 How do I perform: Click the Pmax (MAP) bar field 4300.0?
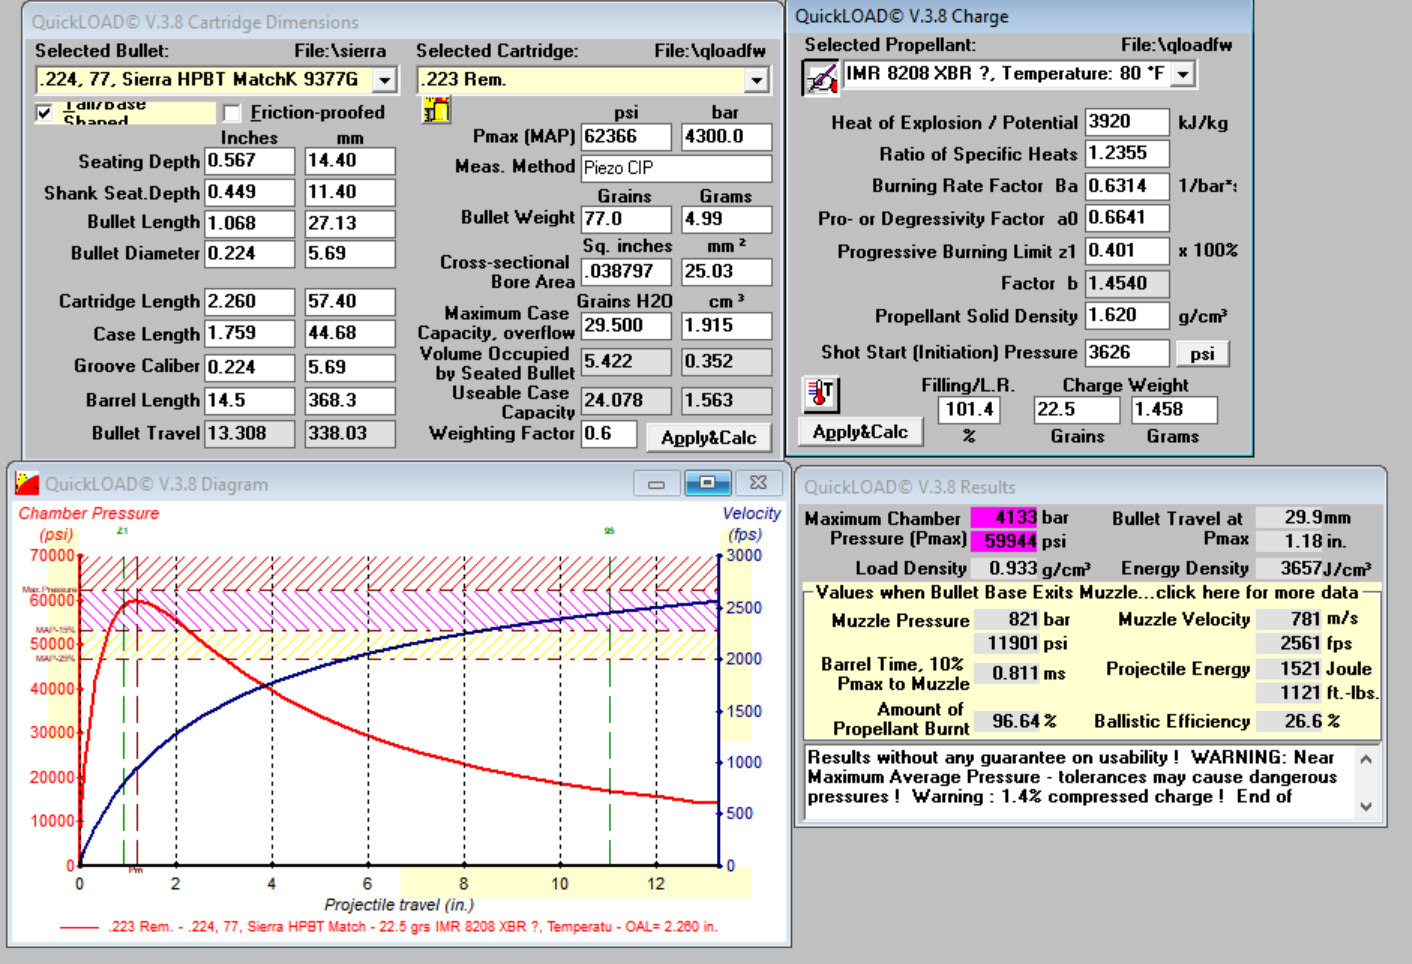(727, 137)
